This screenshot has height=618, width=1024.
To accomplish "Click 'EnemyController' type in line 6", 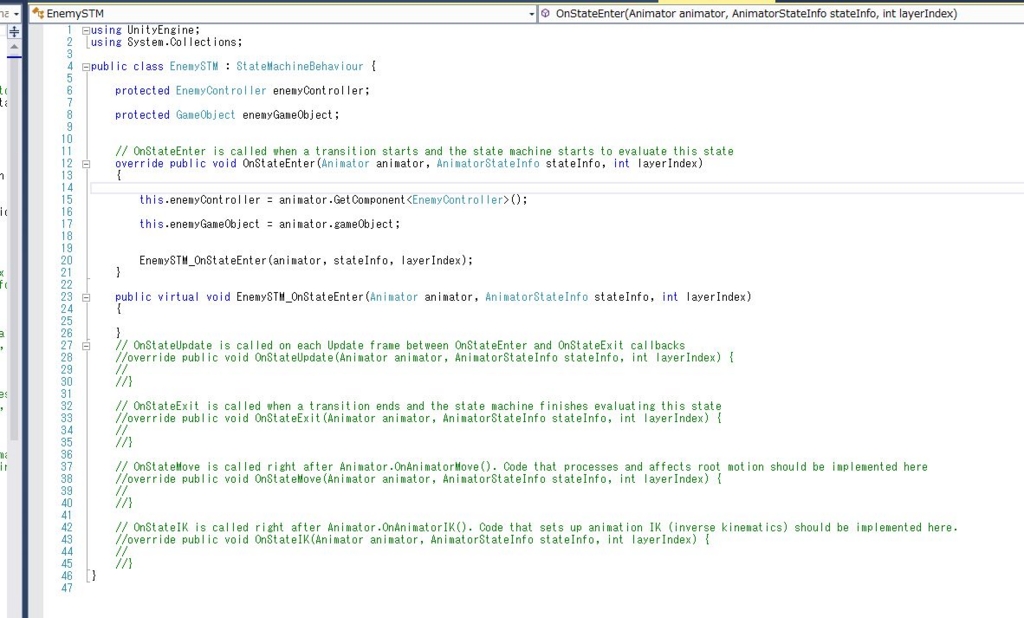I will click(x=221, y=91).
